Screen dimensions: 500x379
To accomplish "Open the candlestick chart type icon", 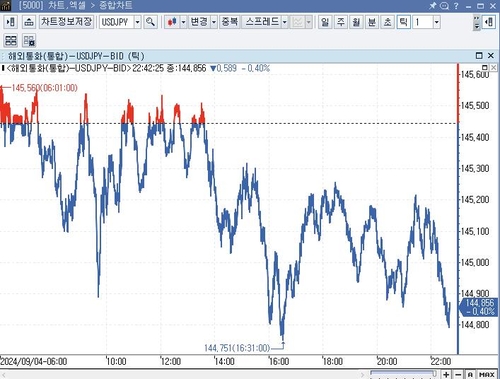I will pyautogui.click(x=172, y=22).
